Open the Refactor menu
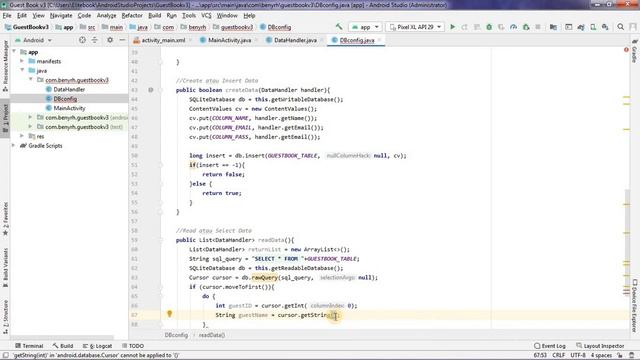The image size is (640, 360). [x=132, y=16]
